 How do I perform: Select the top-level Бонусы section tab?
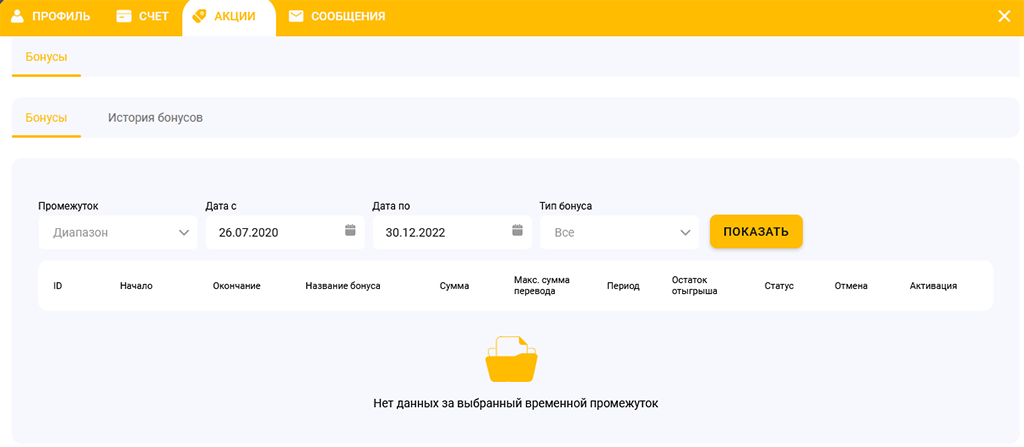(46, 57)
